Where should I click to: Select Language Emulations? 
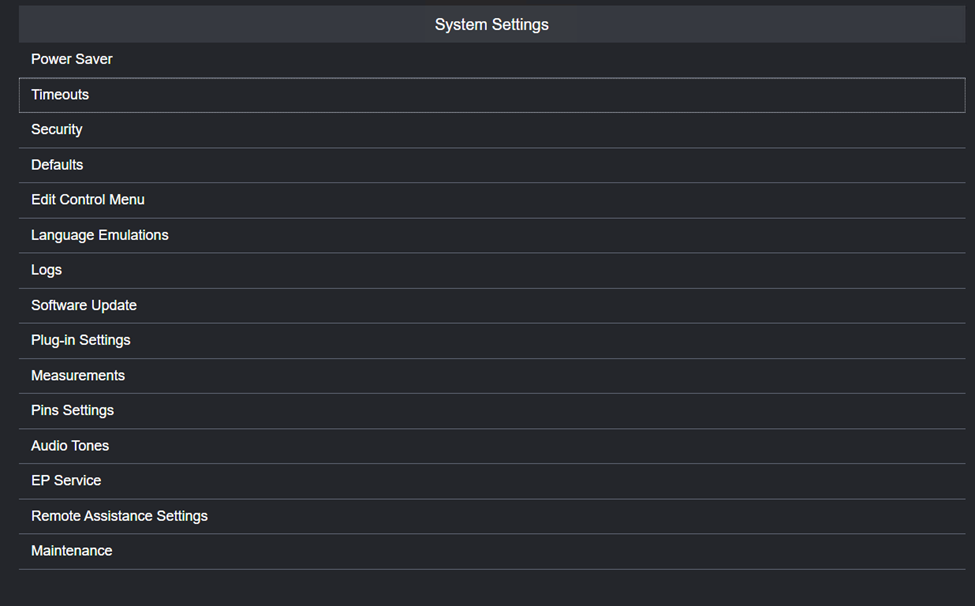click(x=100, y=235)
